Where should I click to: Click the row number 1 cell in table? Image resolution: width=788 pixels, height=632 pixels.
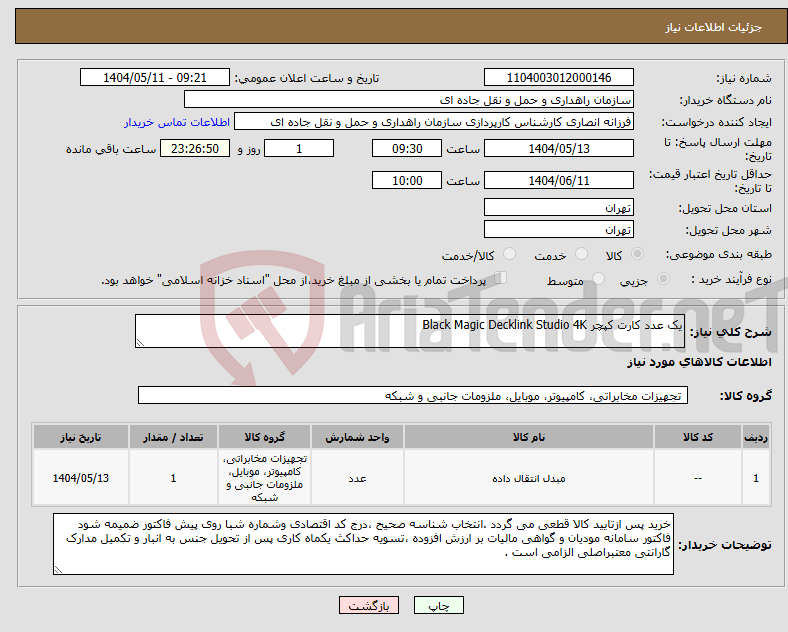click(x=756, y=478)
